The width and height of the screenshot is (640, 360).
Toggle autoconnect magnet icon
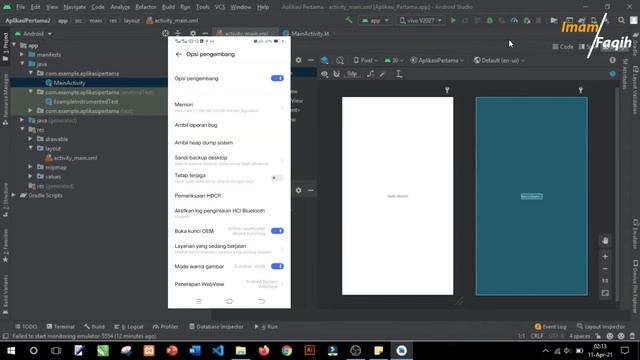337,74
